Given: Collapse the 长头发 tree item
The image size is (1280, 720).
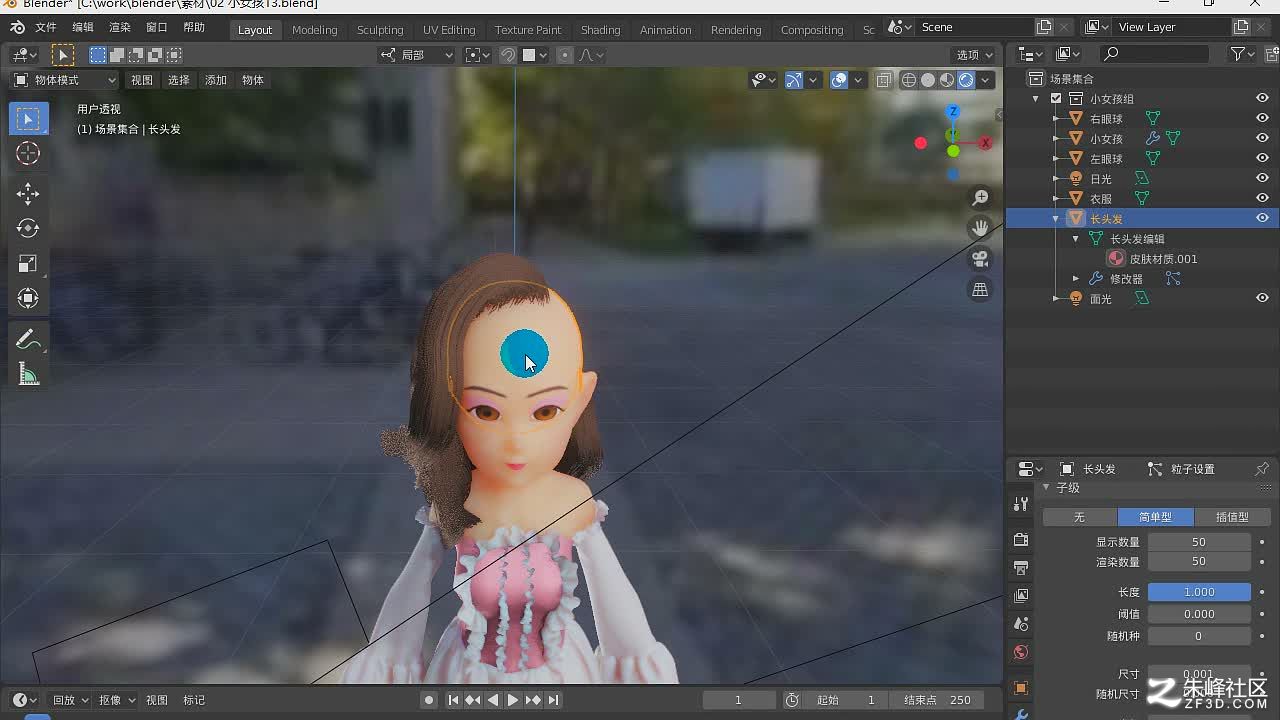Looking at the screenshot, I should 1056,218.
